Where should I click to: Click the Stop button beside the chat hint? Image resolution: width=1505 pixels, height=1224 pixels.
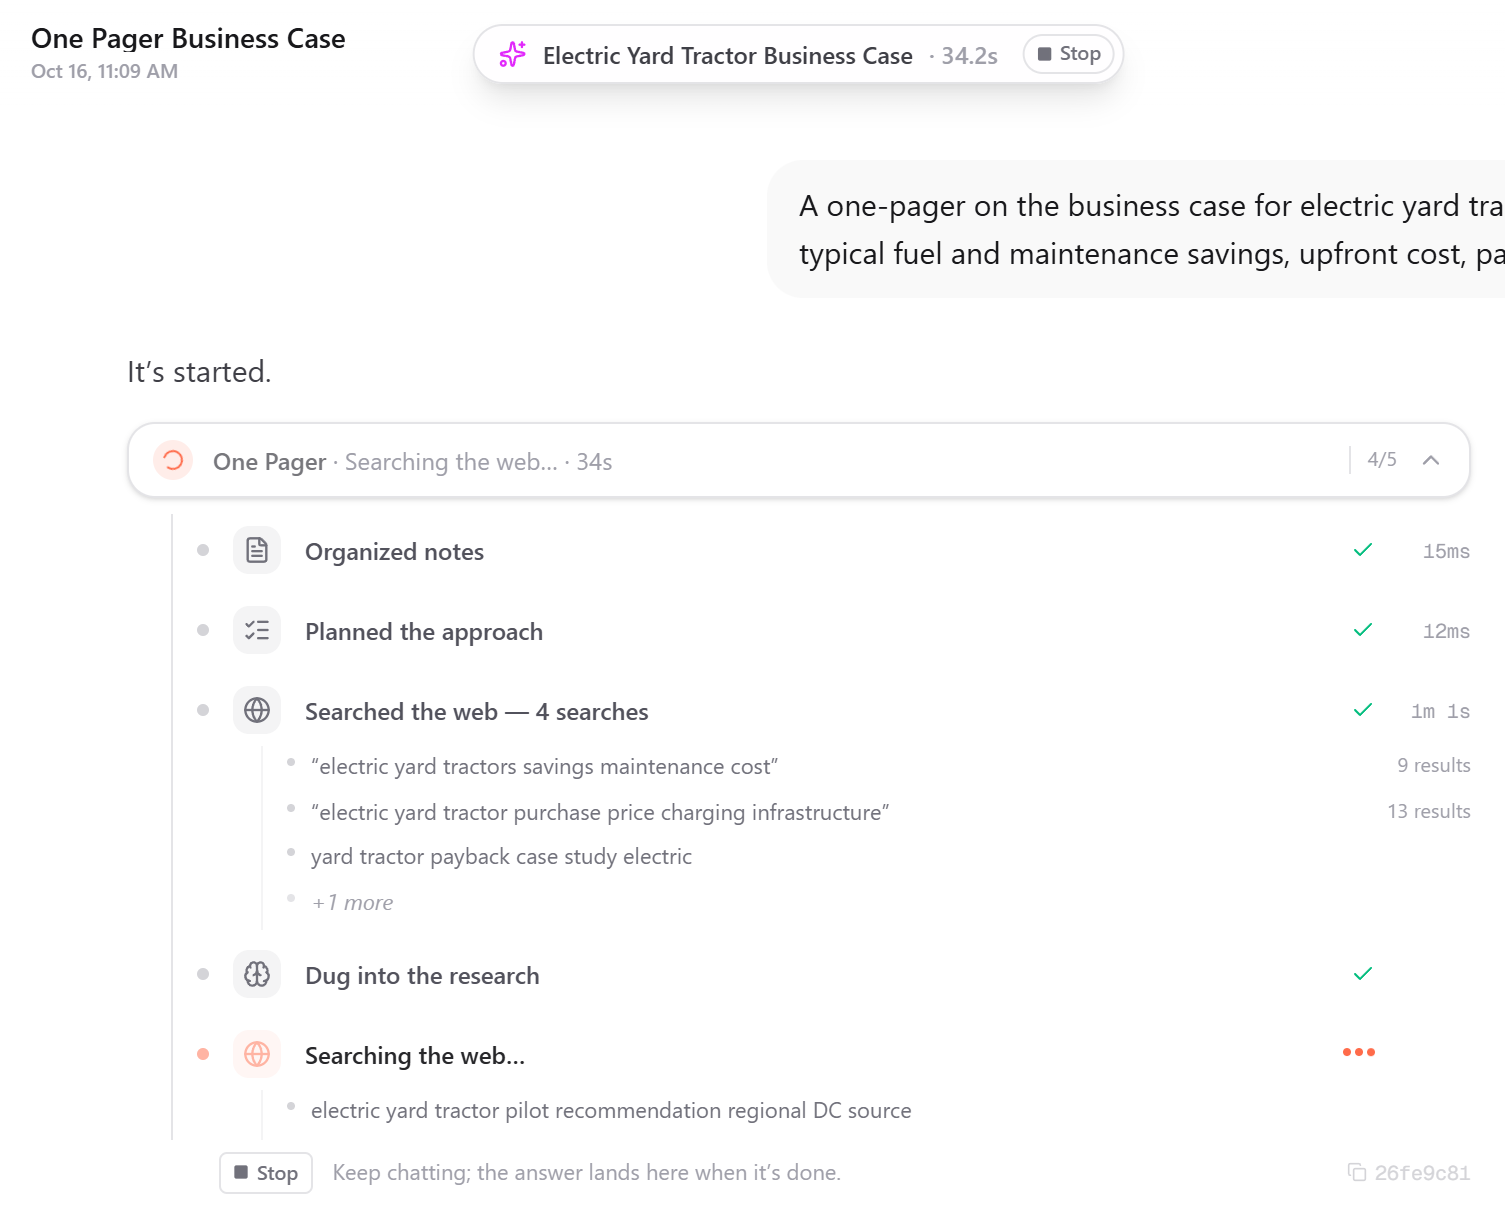(x=266, y=1173)
